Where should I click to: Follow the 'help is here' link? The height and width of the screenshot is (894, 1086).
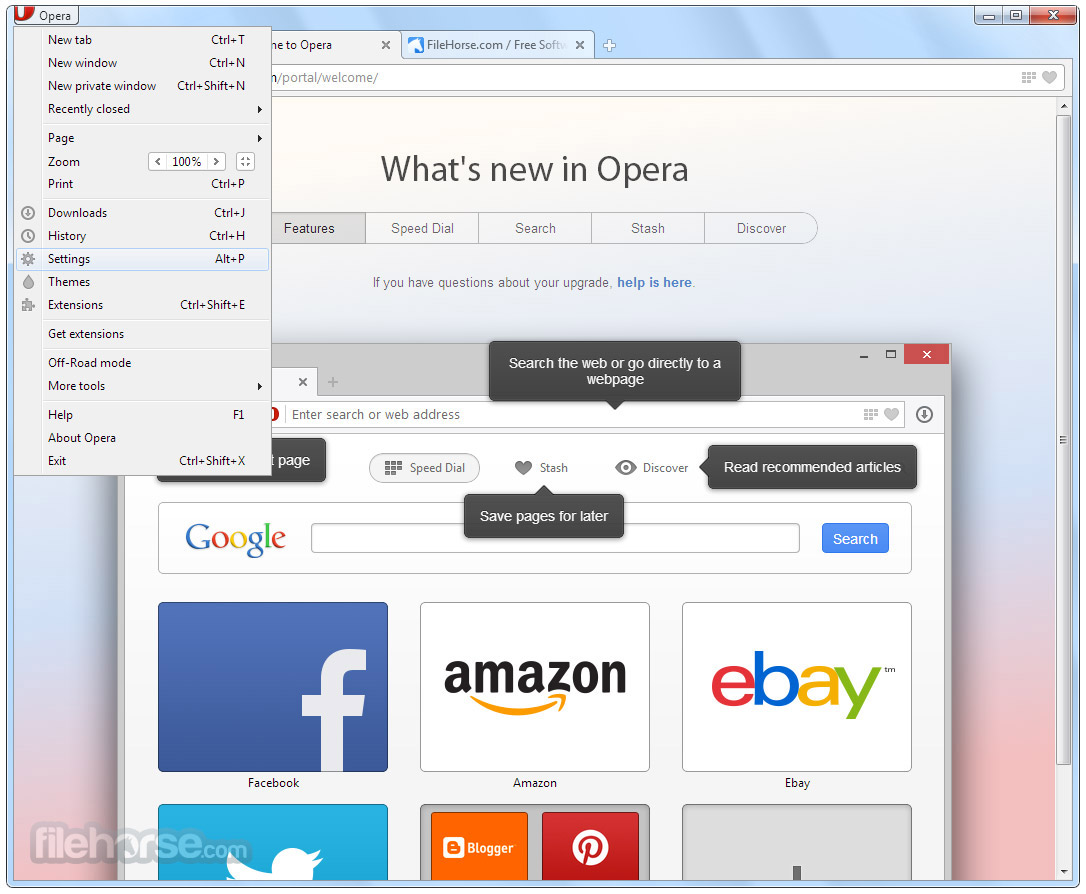655,283
